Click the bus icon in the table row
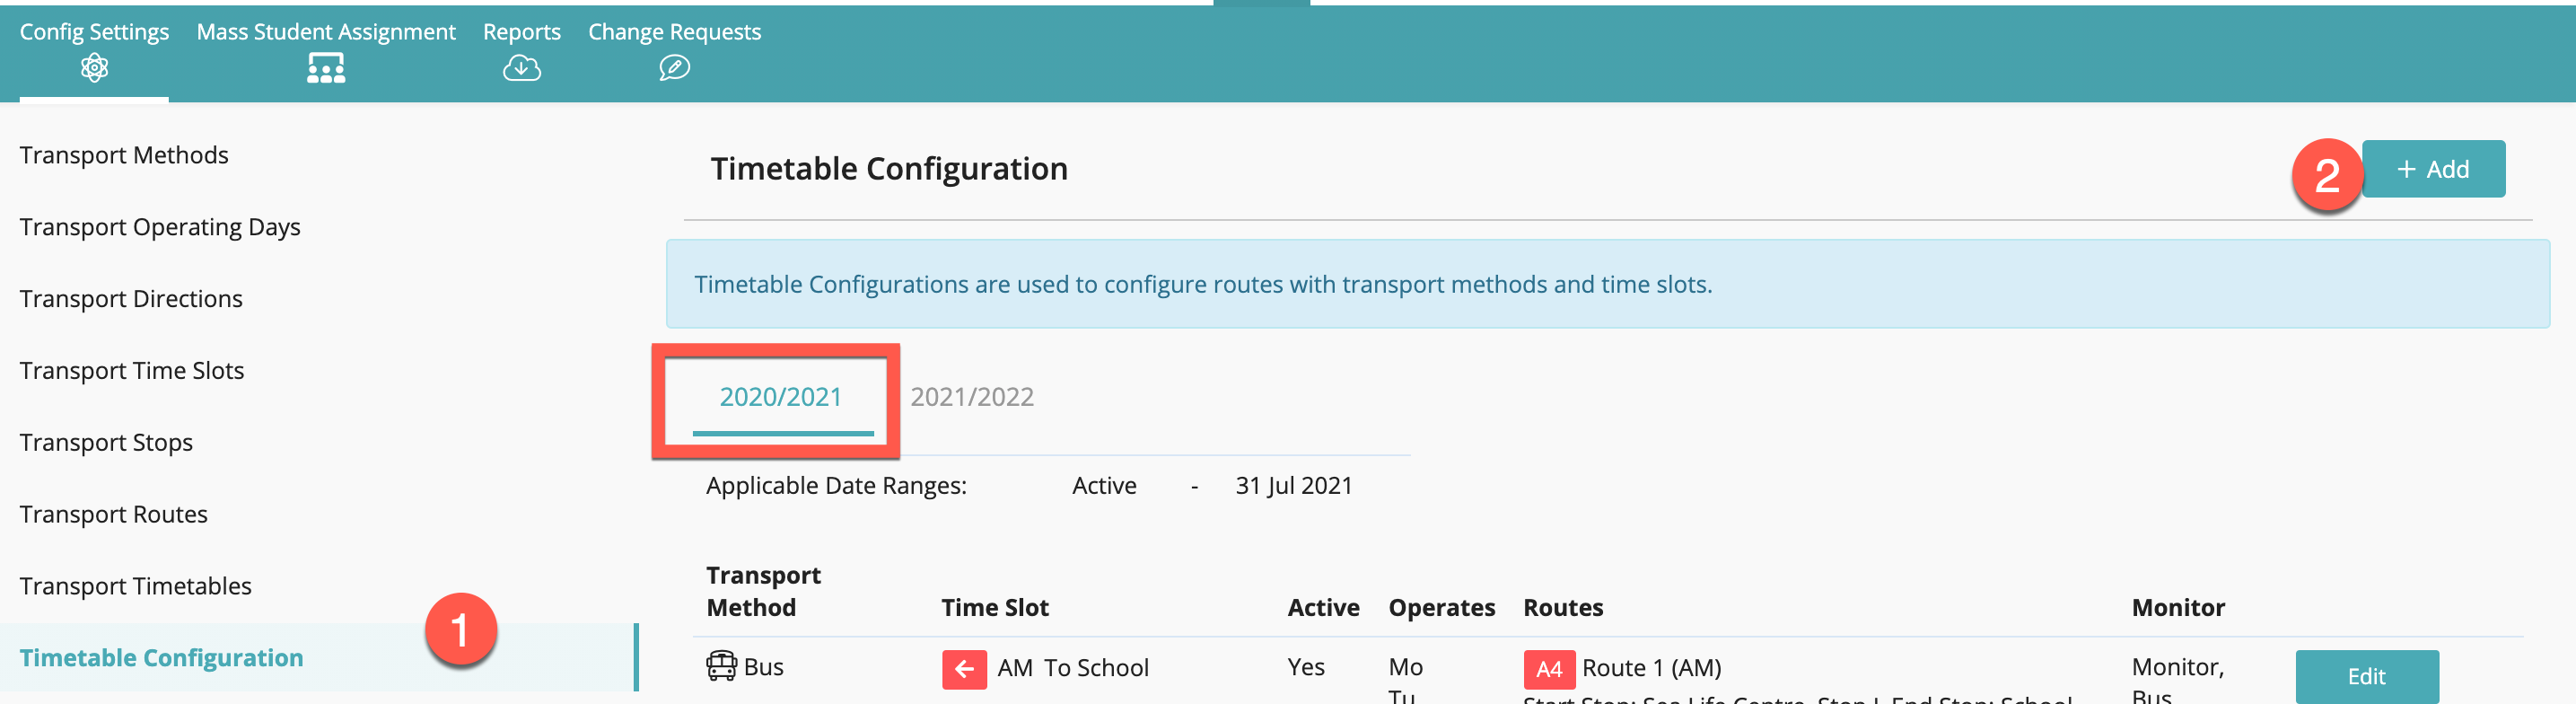The width and height of the screenshot is (2576, 704). [721, 666]
